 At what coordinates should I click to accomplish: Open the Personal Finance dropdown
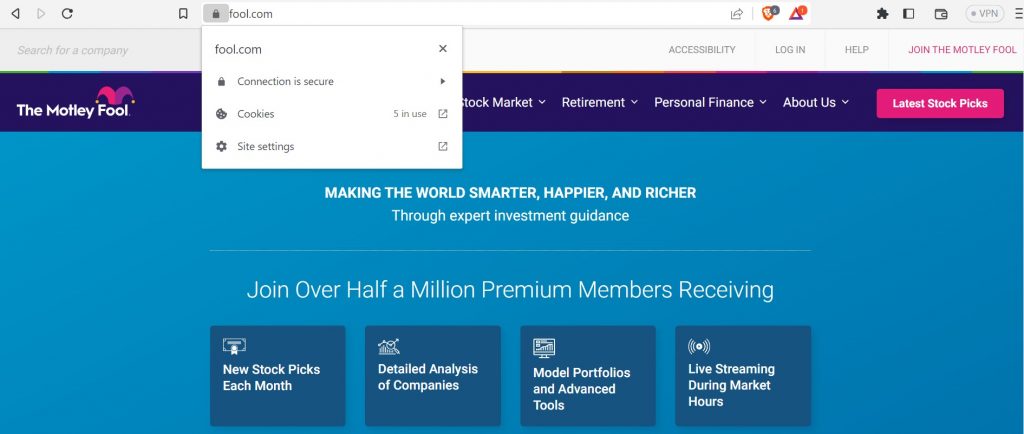(710, 102)
